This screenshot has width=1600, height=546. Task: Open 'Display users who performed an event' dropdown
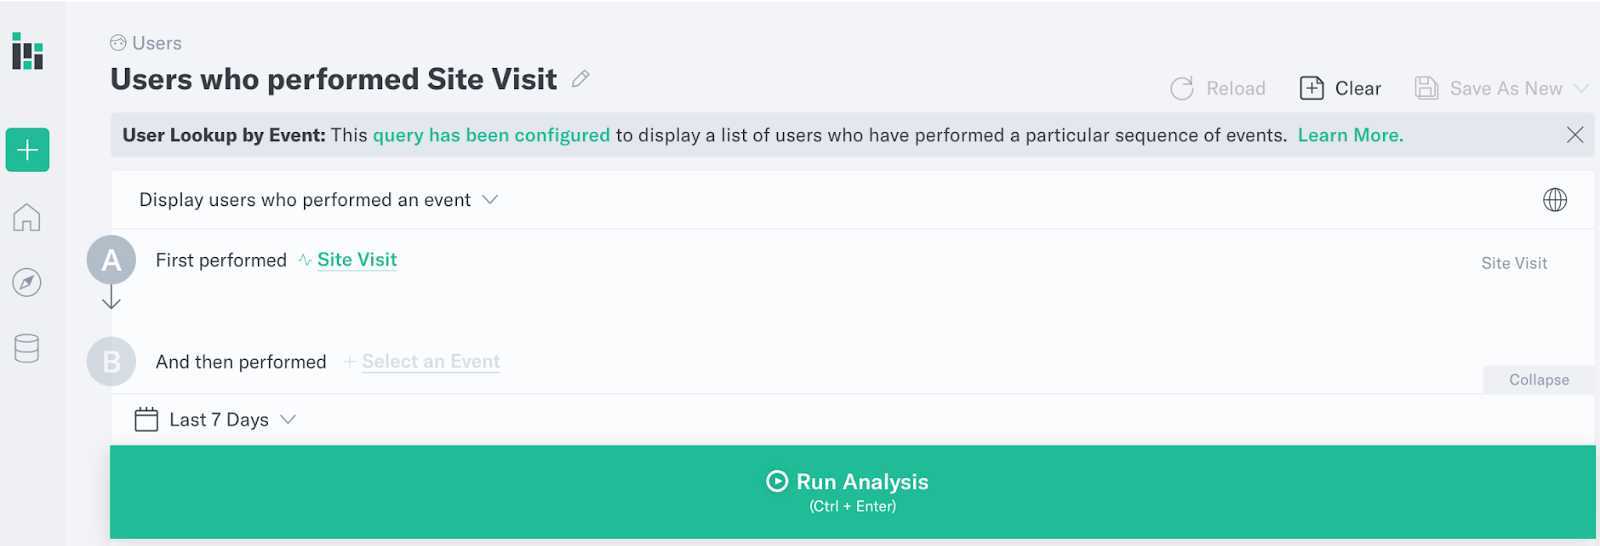pyautogui.click(x=318, y=200)
